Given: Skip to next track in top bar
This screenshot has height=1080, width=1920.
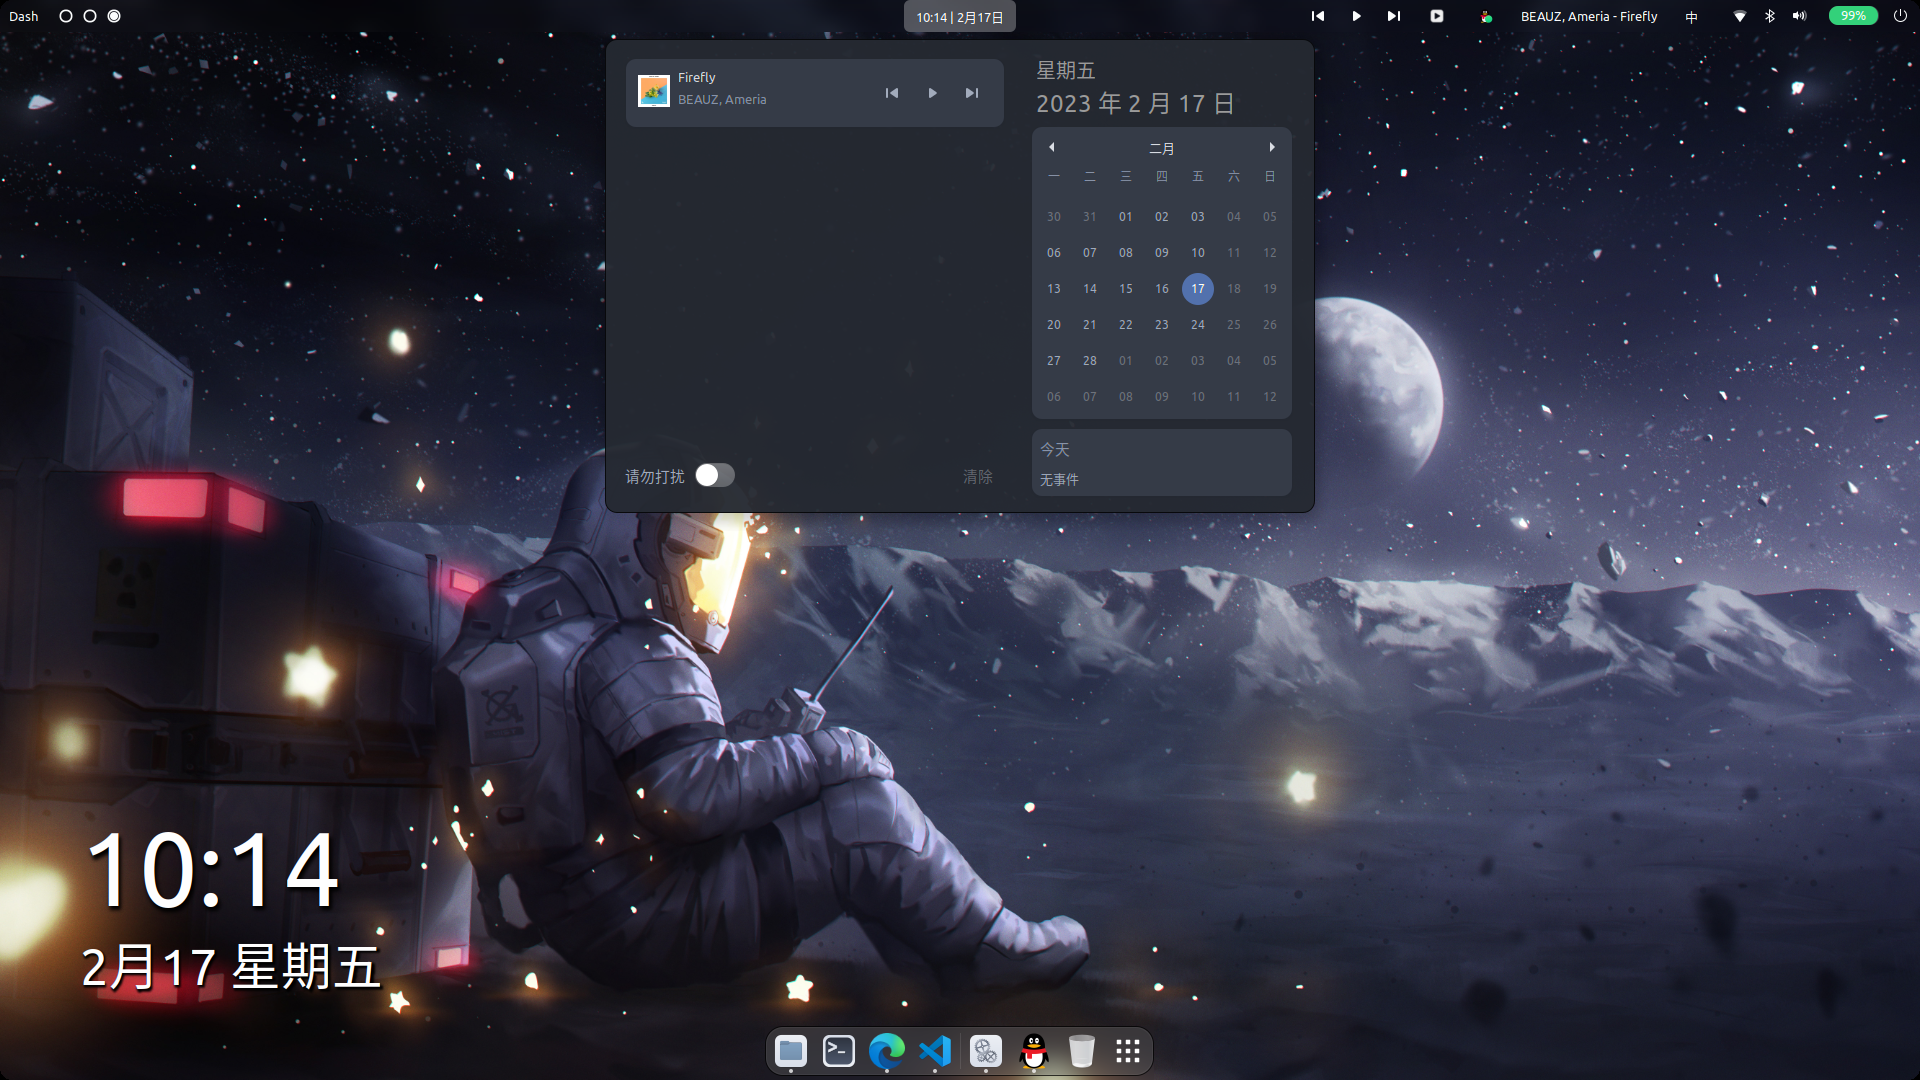Looking at the screenshot, I should 1394,16.
